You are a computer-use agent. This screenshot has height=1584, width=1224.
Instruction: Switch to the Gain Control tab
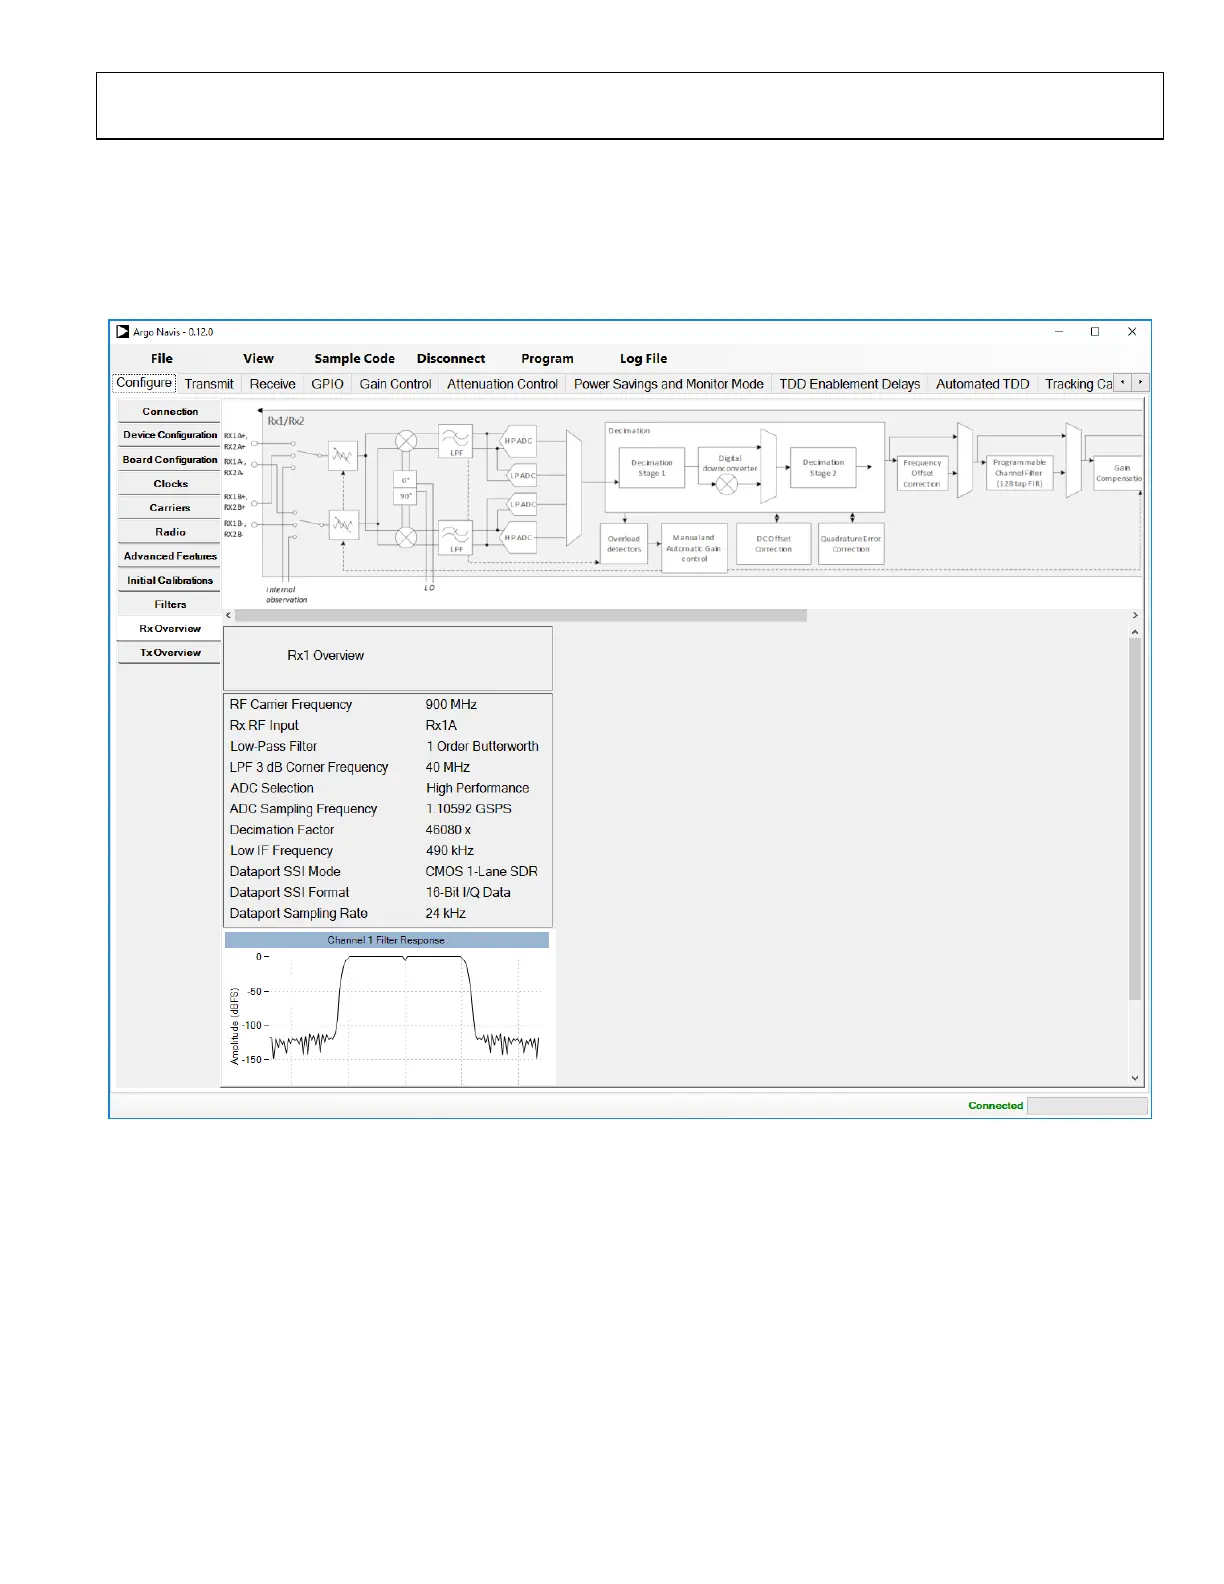pyautogui.click(x=395, y=384)
